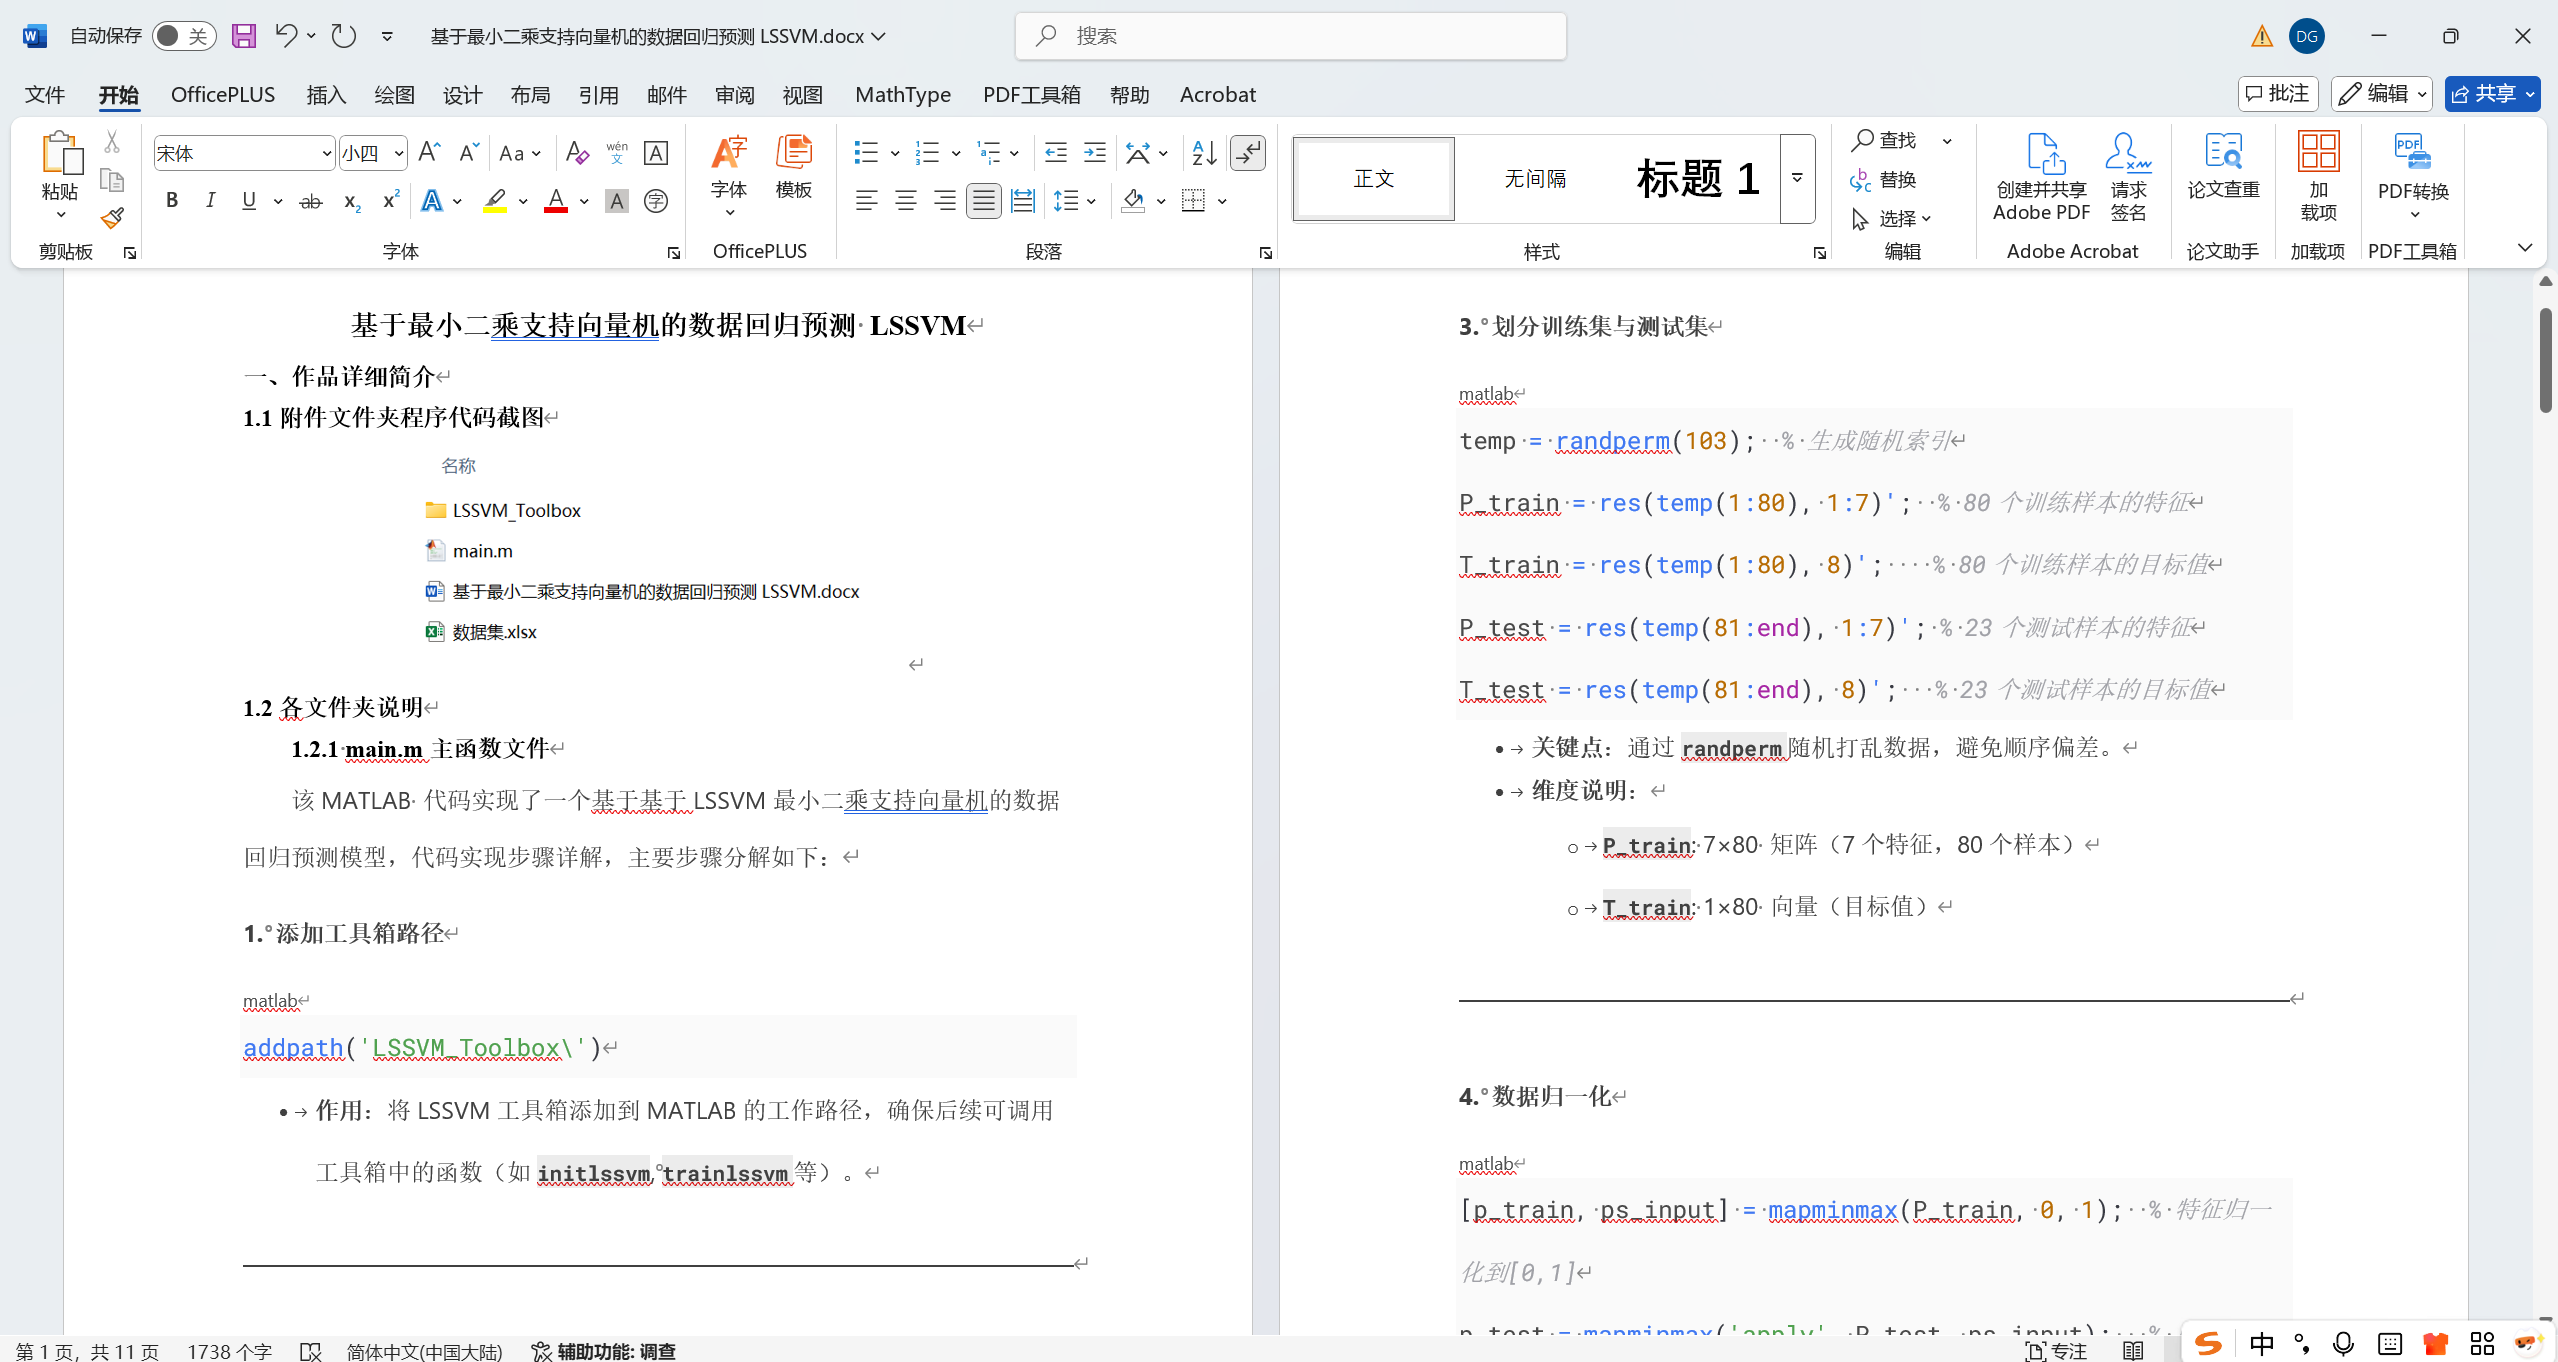Click the word count 1738 个字
This screenshot has width=2558, height=1362.
229,1351
